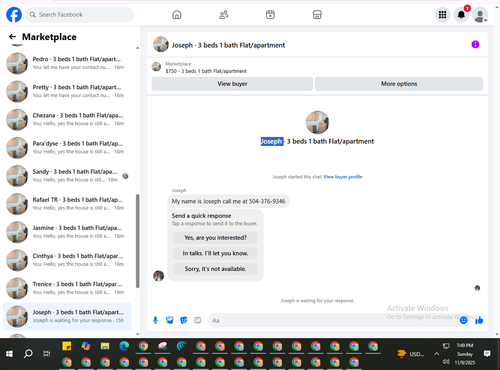Image resolution: width=500 pixels, height=370 pixels.
Task: Click the Search Facebook field
Action: coord(80,15)
